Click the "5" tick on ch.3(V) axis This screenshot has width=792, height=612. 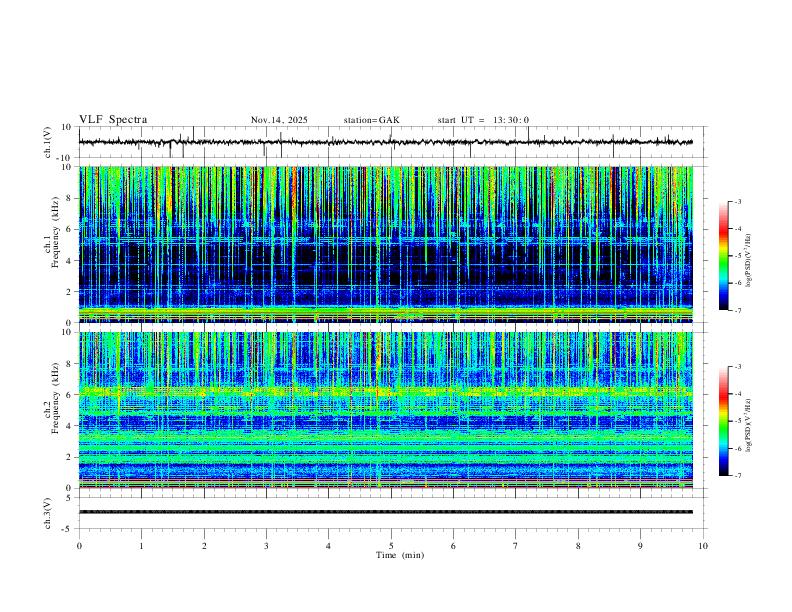point(70,497)
